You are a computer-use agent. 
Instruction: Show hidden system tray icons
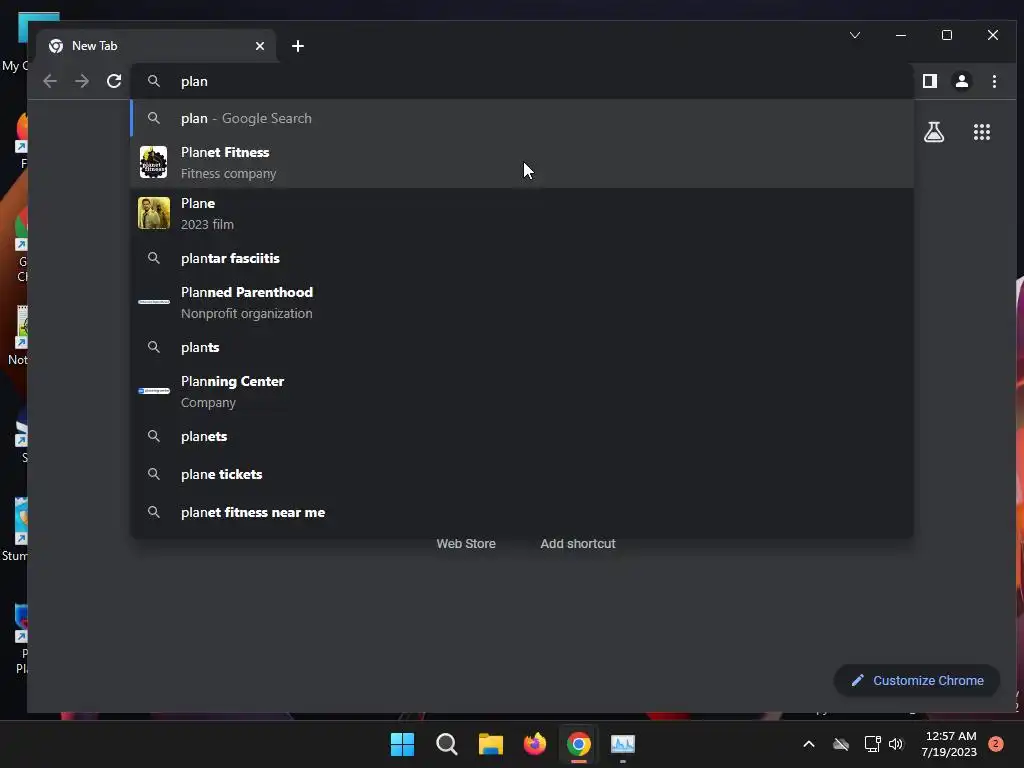click(x=808, y=744)
